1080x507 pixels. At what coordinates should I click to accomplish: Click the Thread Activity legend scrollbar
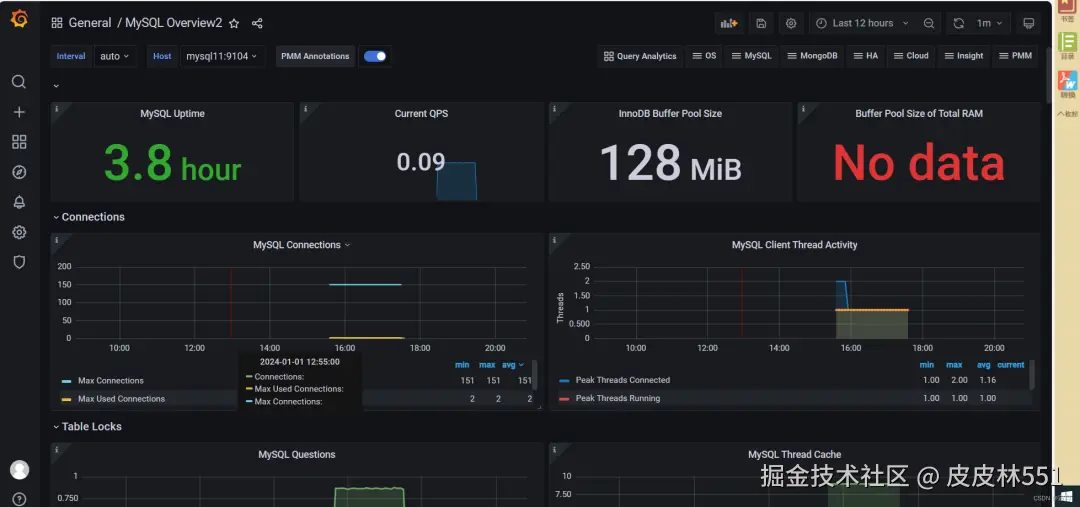coord(1032,375)
